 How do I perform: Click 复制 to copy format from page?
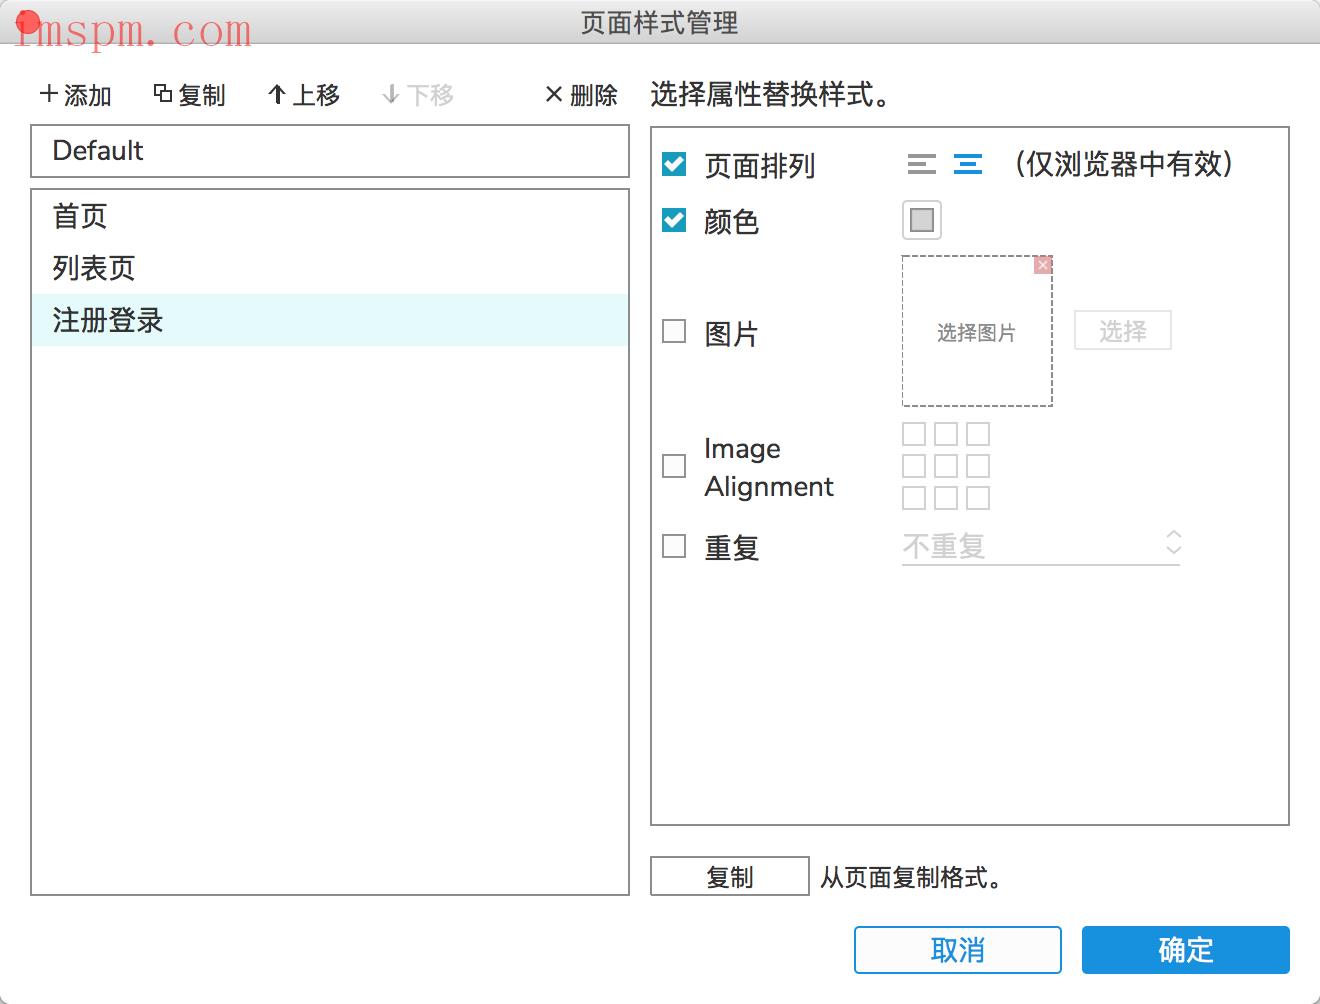click(730, 877)
